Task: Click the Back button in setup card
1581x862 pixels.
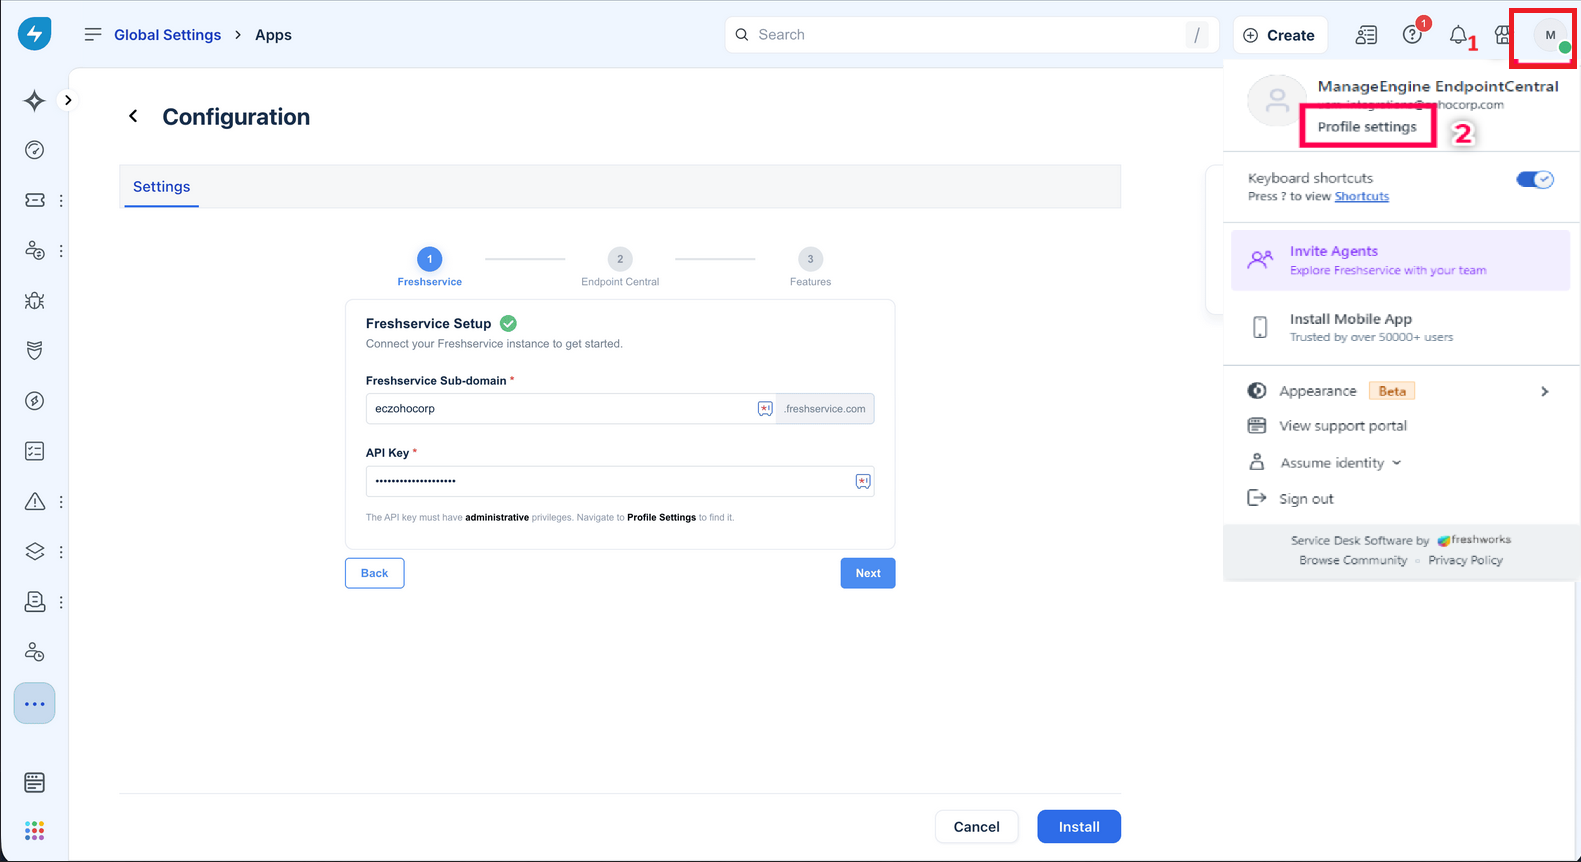Action: (x=375, y=573)
